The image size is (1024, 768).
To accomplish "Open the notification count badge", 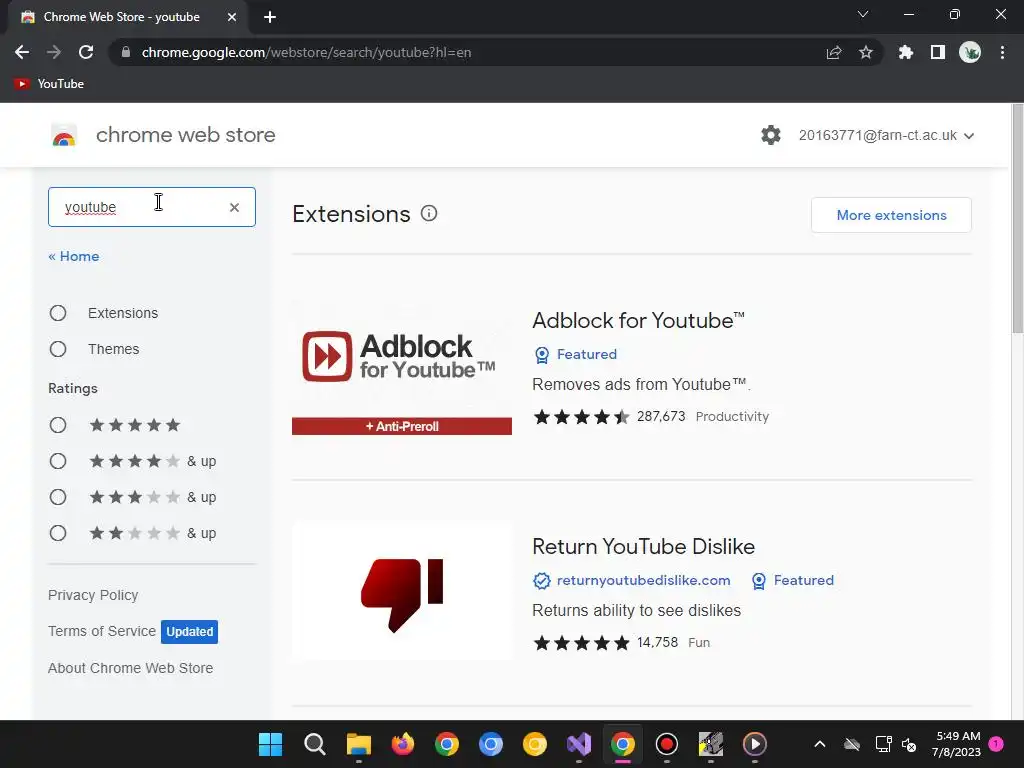I will (x=996, y=744).
